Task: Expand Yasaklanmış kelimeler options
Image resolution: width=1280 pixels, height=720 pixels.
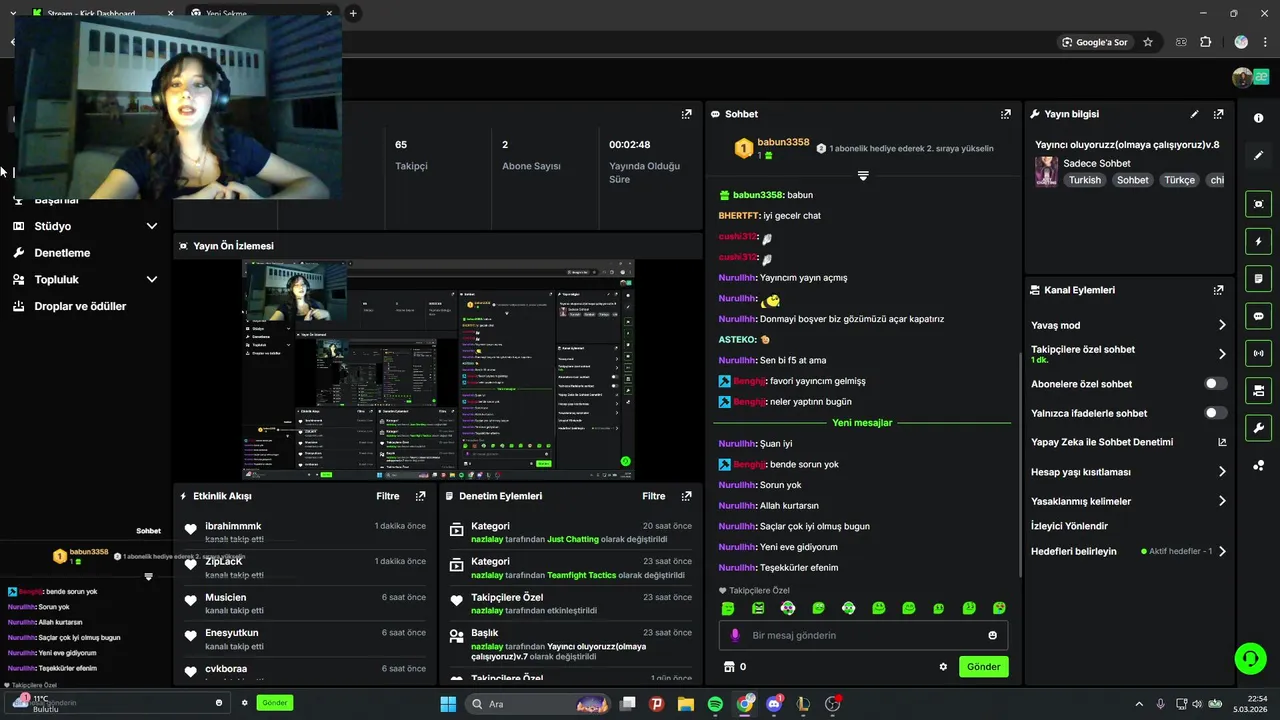Action: coord(1221,501)
